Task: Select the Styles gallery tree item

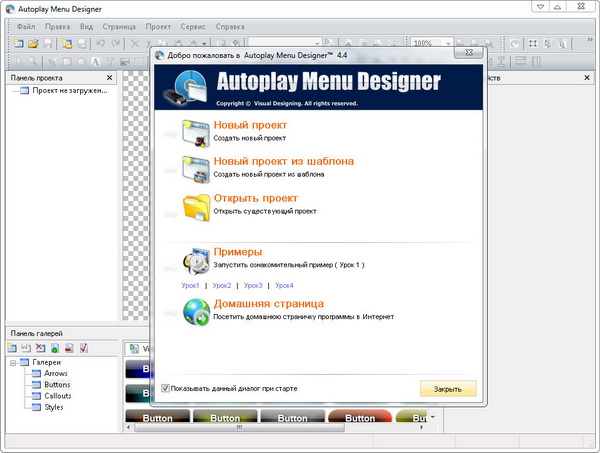Action: pyautogui.click(x=54, y=407)
